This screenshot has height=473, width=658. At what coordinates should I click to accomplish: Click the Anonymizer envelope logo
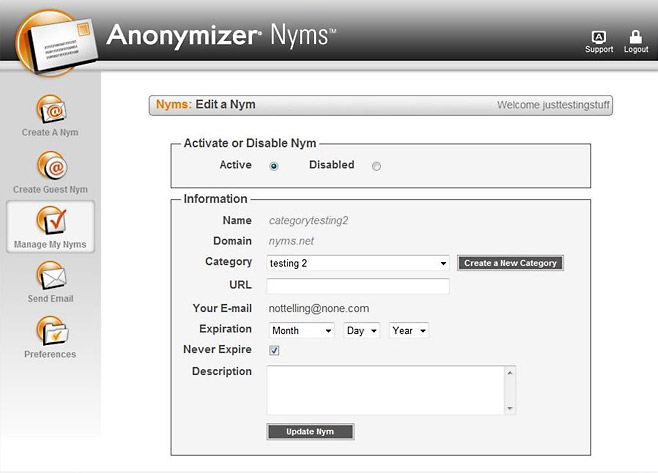pos(50,41)
